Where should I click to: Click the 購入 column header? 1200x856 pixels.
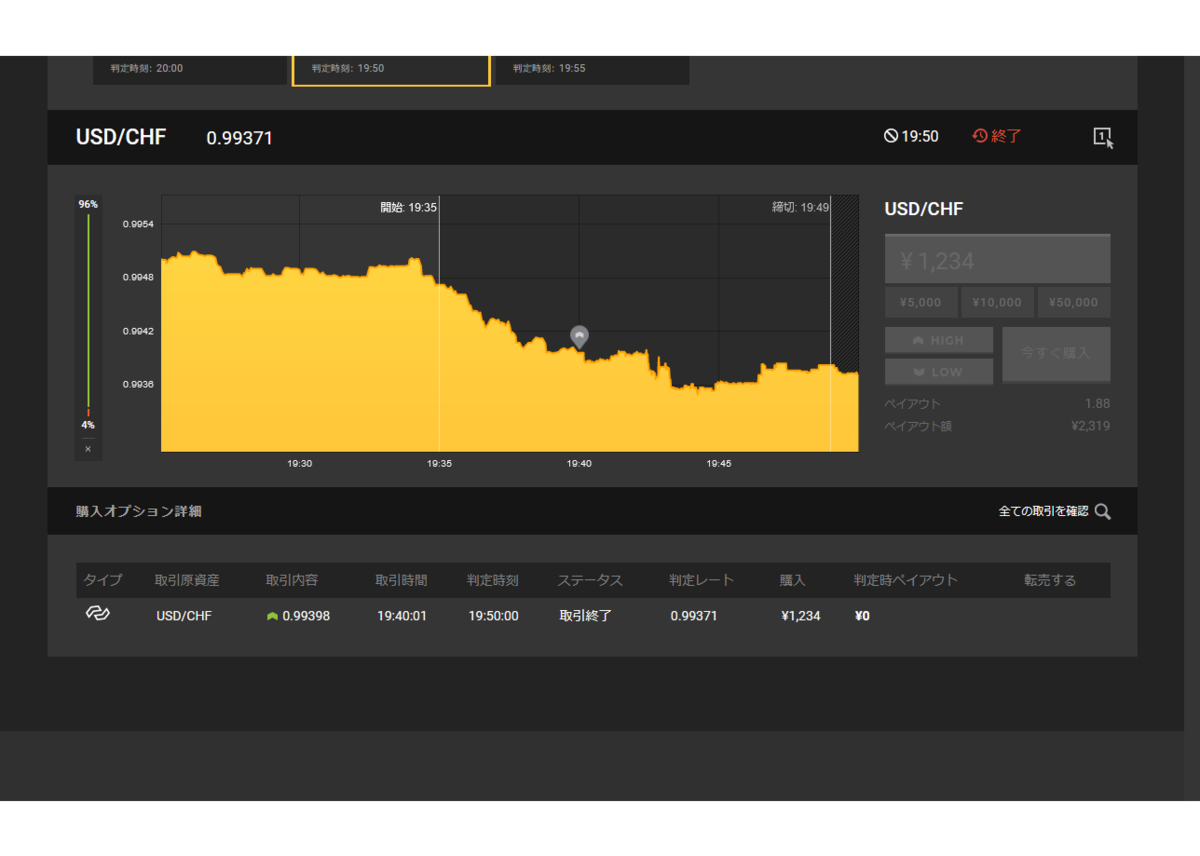(x=792, y=580)
